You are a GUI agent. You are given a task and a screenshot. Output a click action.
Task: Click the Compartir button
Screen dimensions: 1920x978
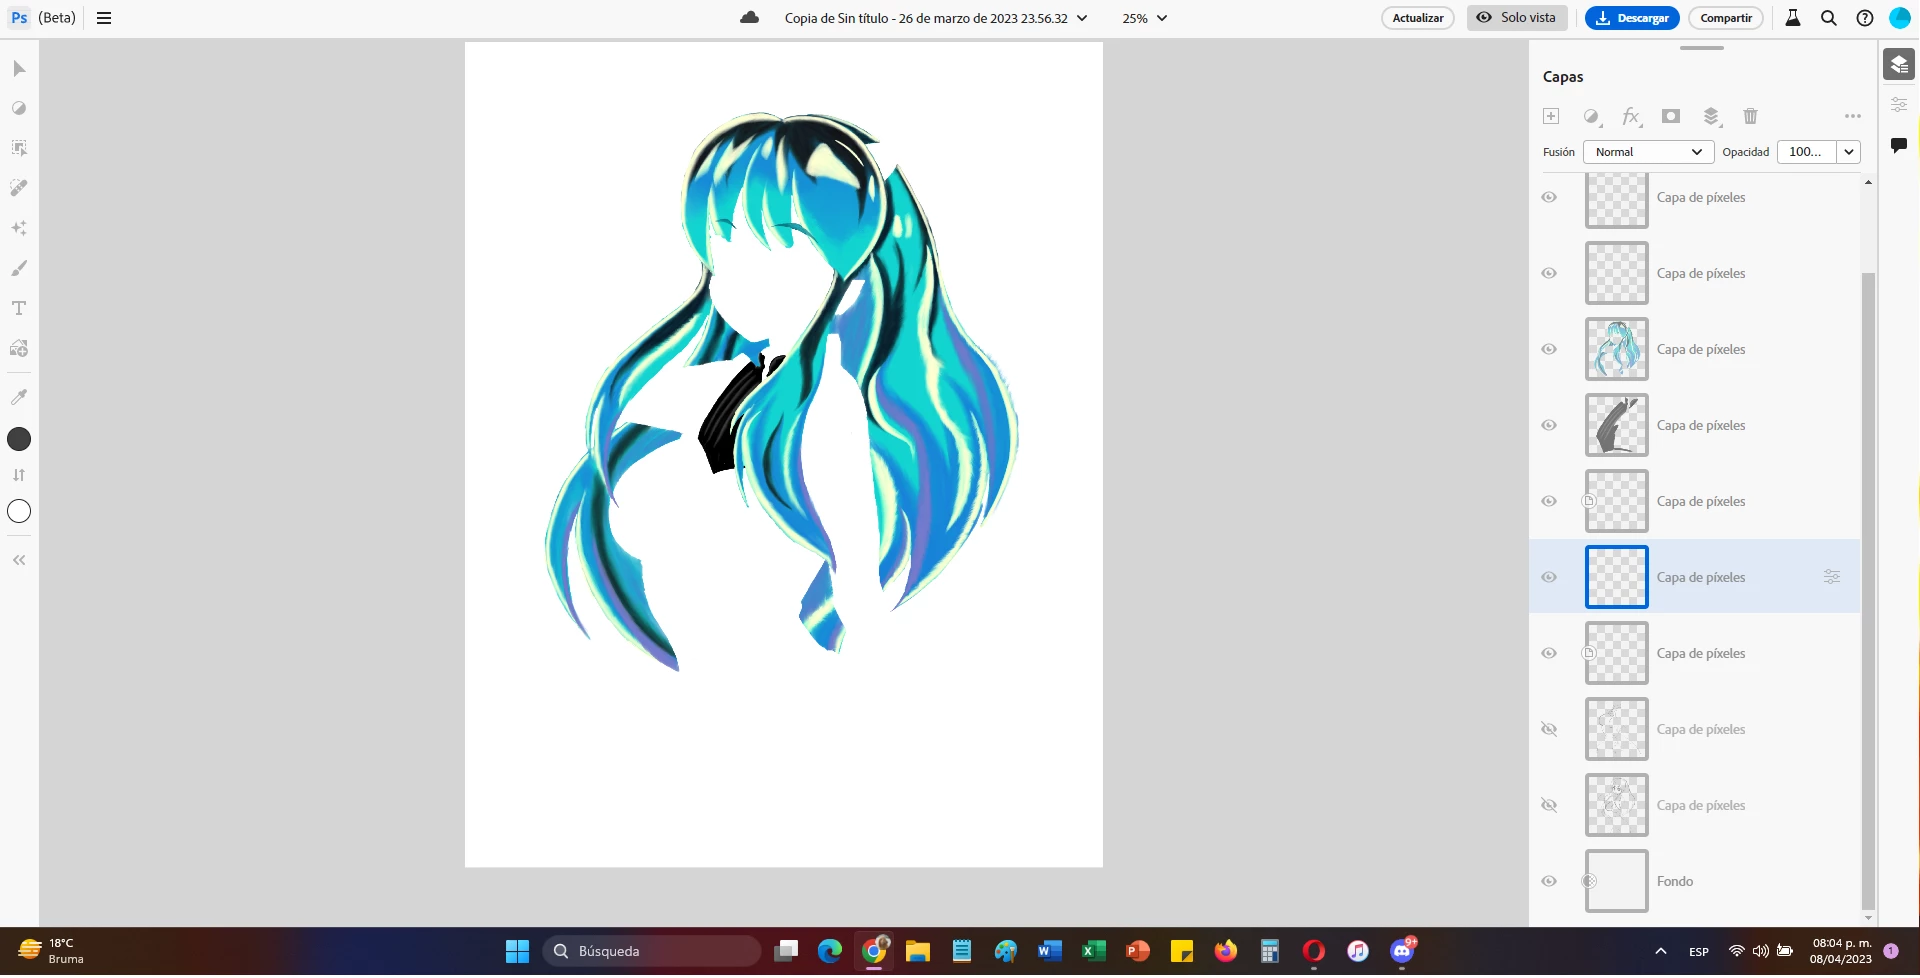[x=1726, y=18]
